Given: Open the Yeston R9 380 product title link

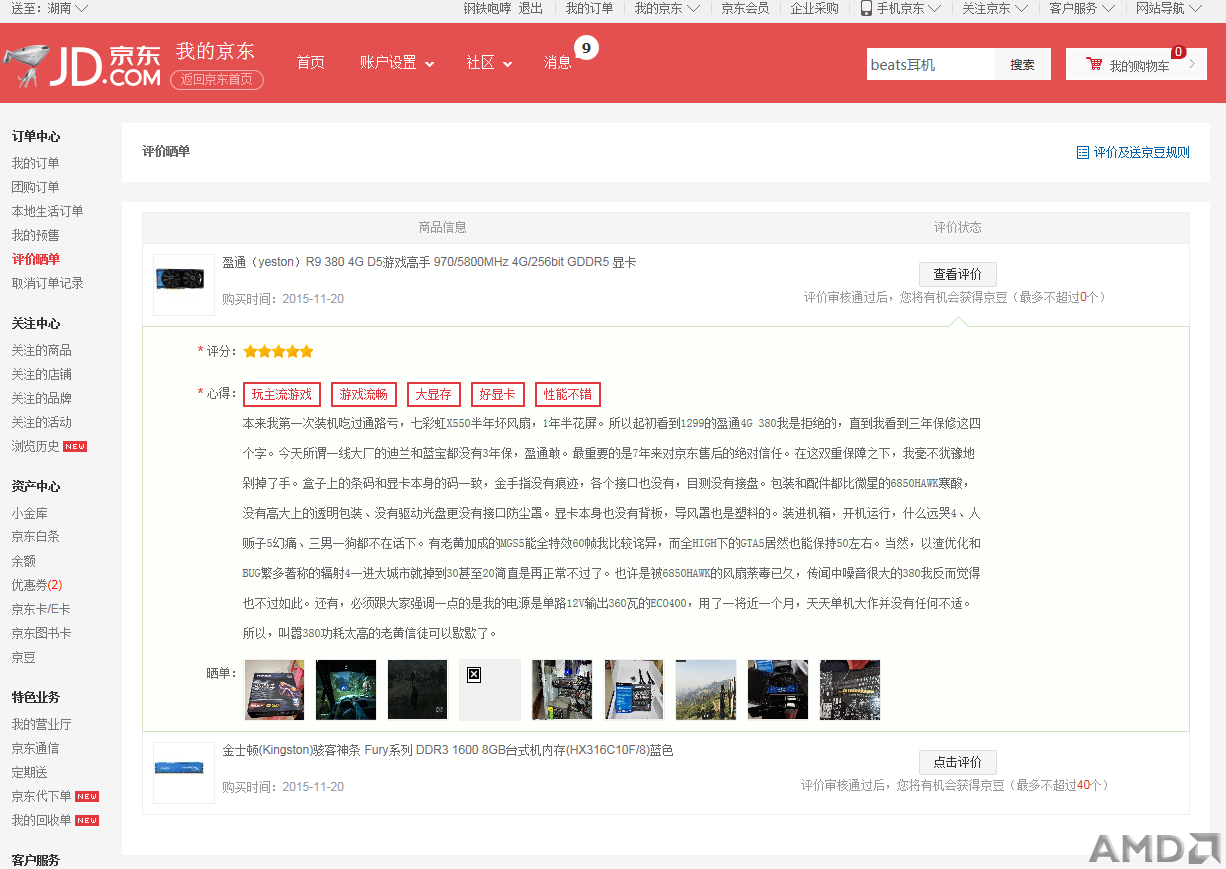Looking at the screenshot, I should click(429, 262).
